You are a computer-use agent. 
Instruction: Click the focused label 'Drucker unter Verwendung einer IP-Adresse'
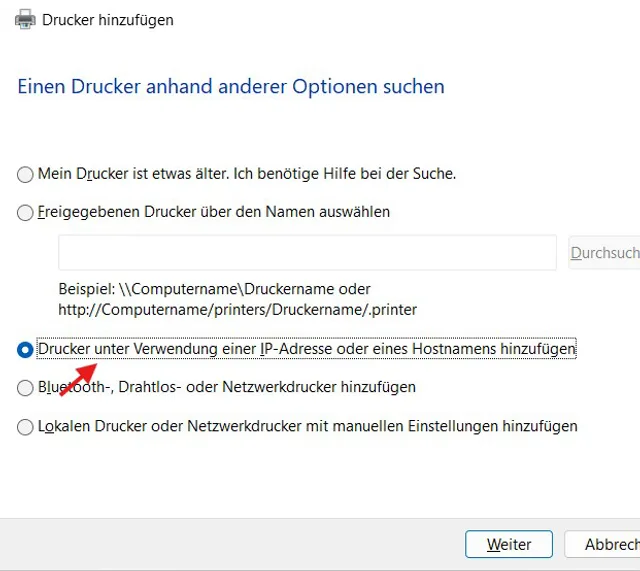coord(306,349)
